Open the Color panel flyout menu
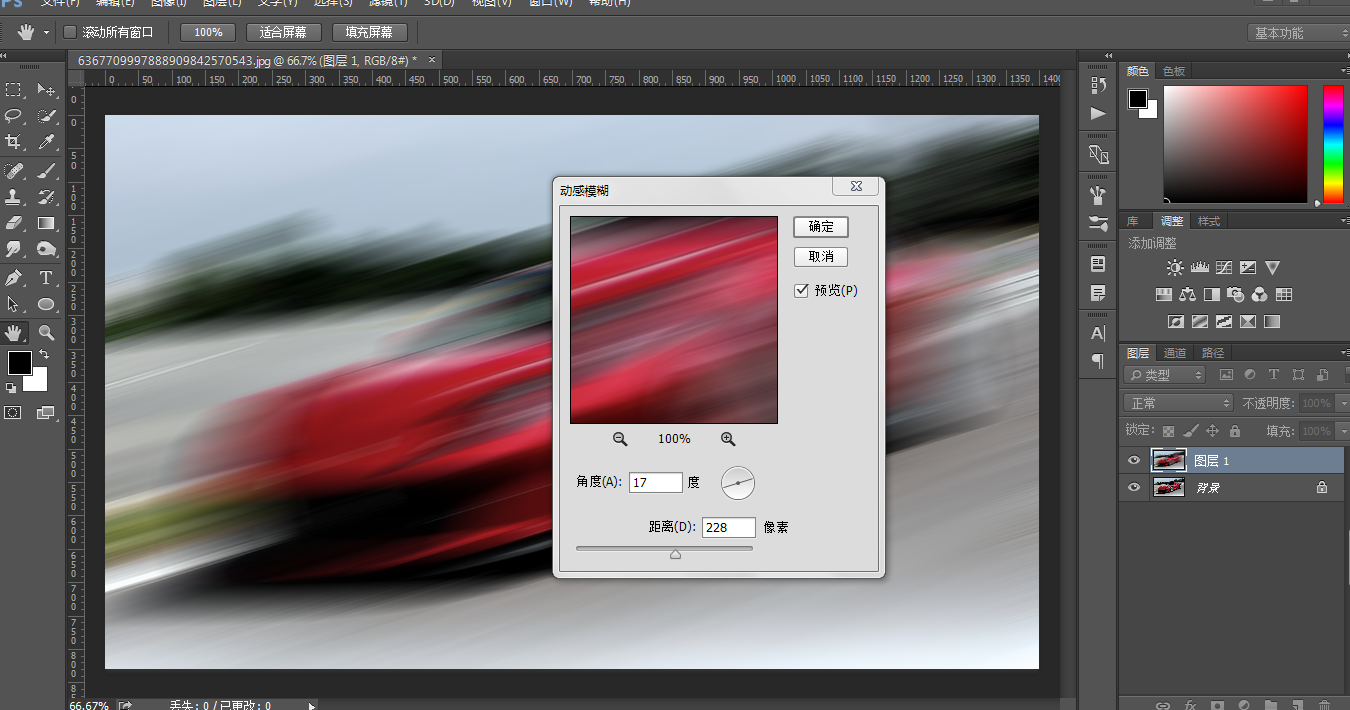This screenshot has width=1350, height=710. coord(1343,71)
